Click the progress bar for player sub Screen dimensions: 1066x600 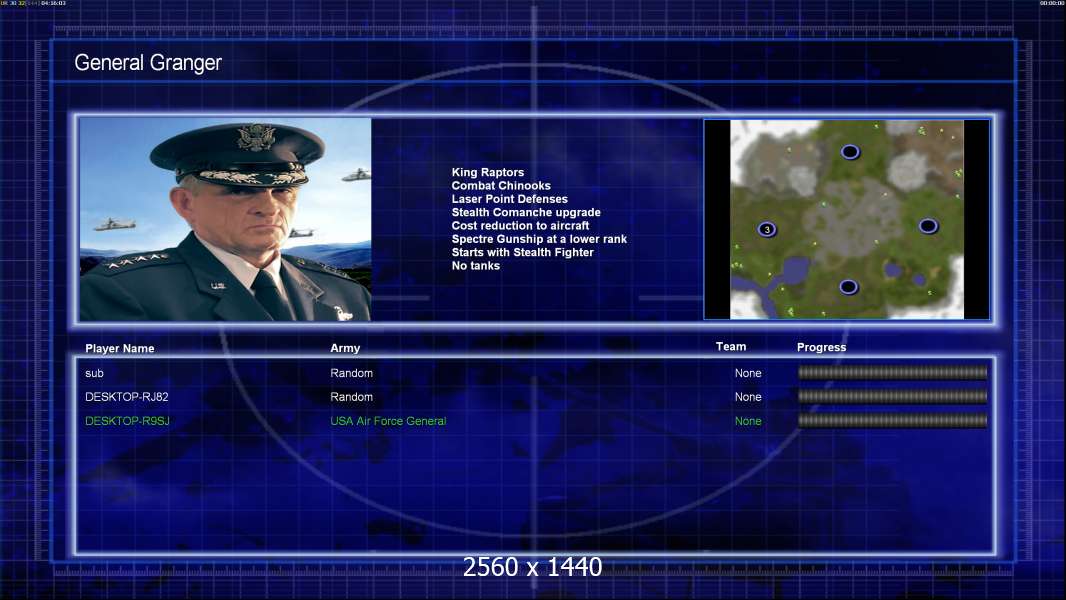[892, 372]
